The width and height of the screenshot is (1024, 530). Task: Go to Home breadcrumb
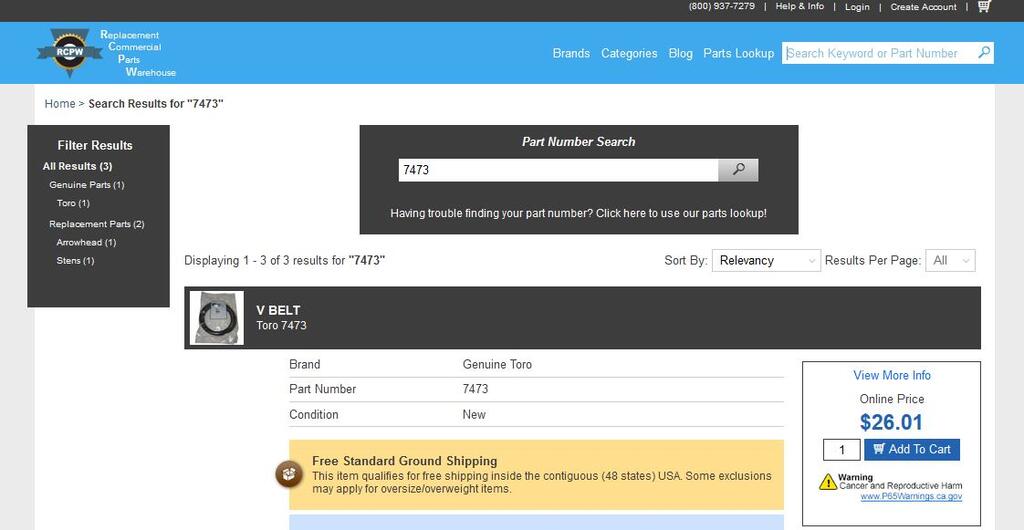click(59, 104)
